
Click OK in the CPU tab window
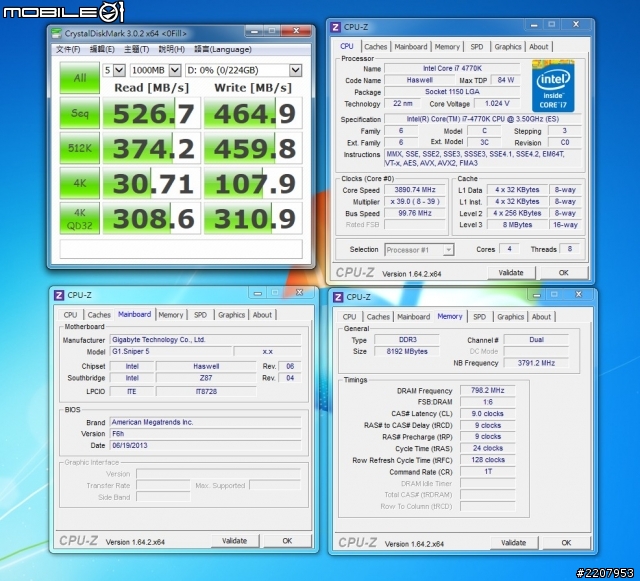click(564, 273)
